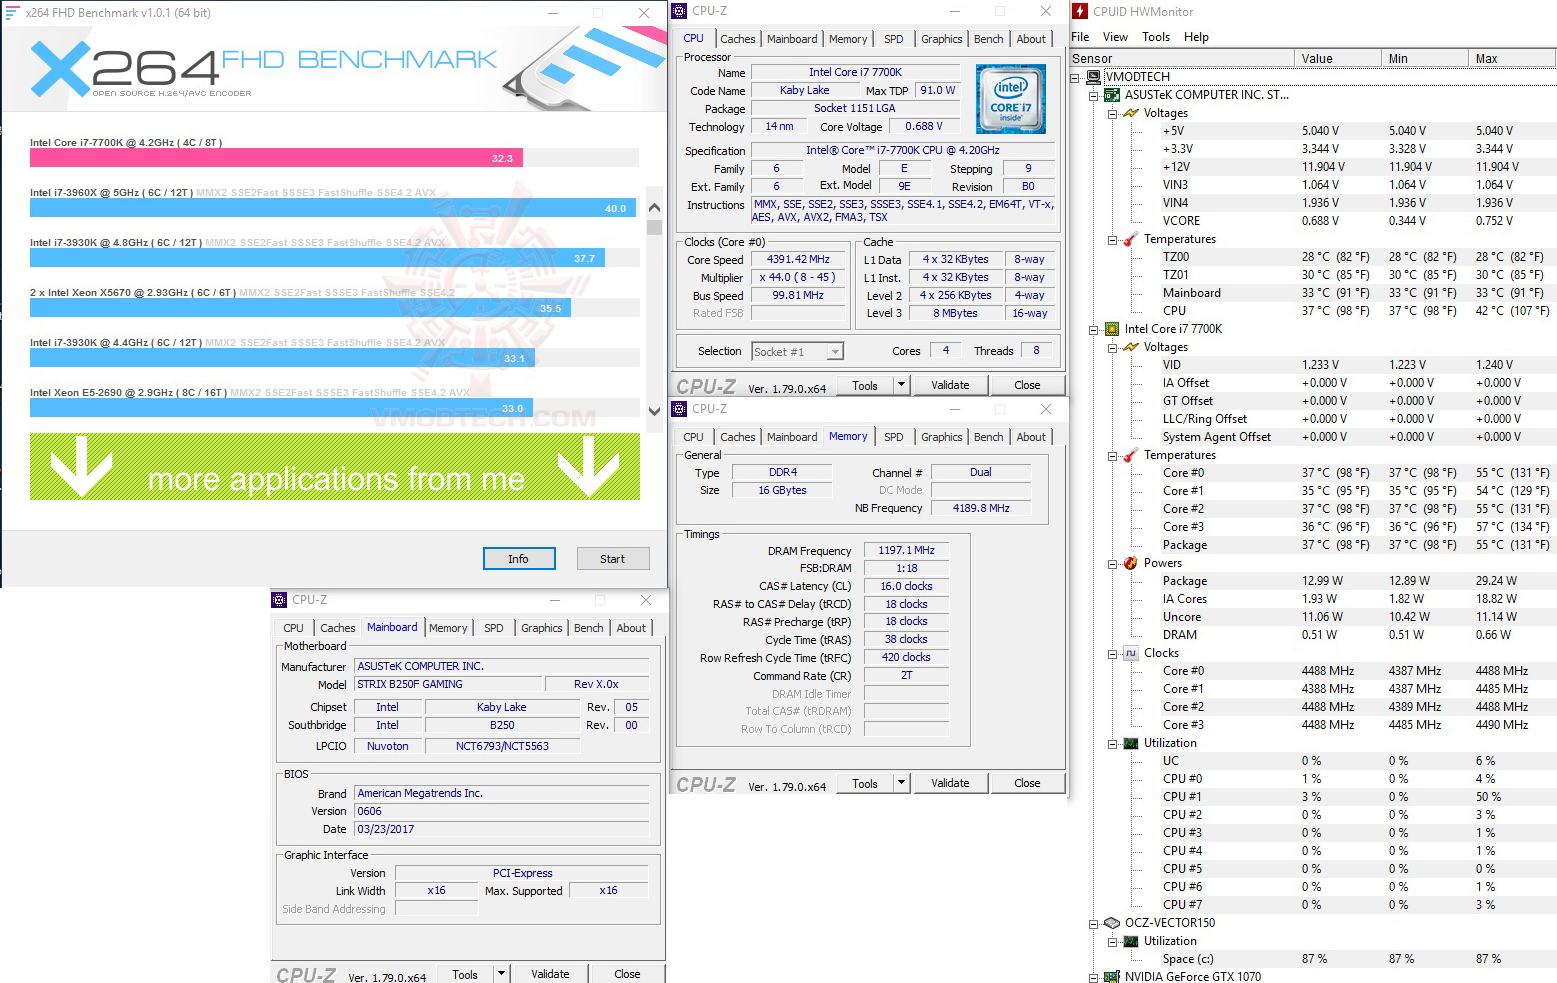Click the scrollbar up arrow in benchmark list
The width and height of the screenshot is (1557, 983).
[x=654, y=207]
